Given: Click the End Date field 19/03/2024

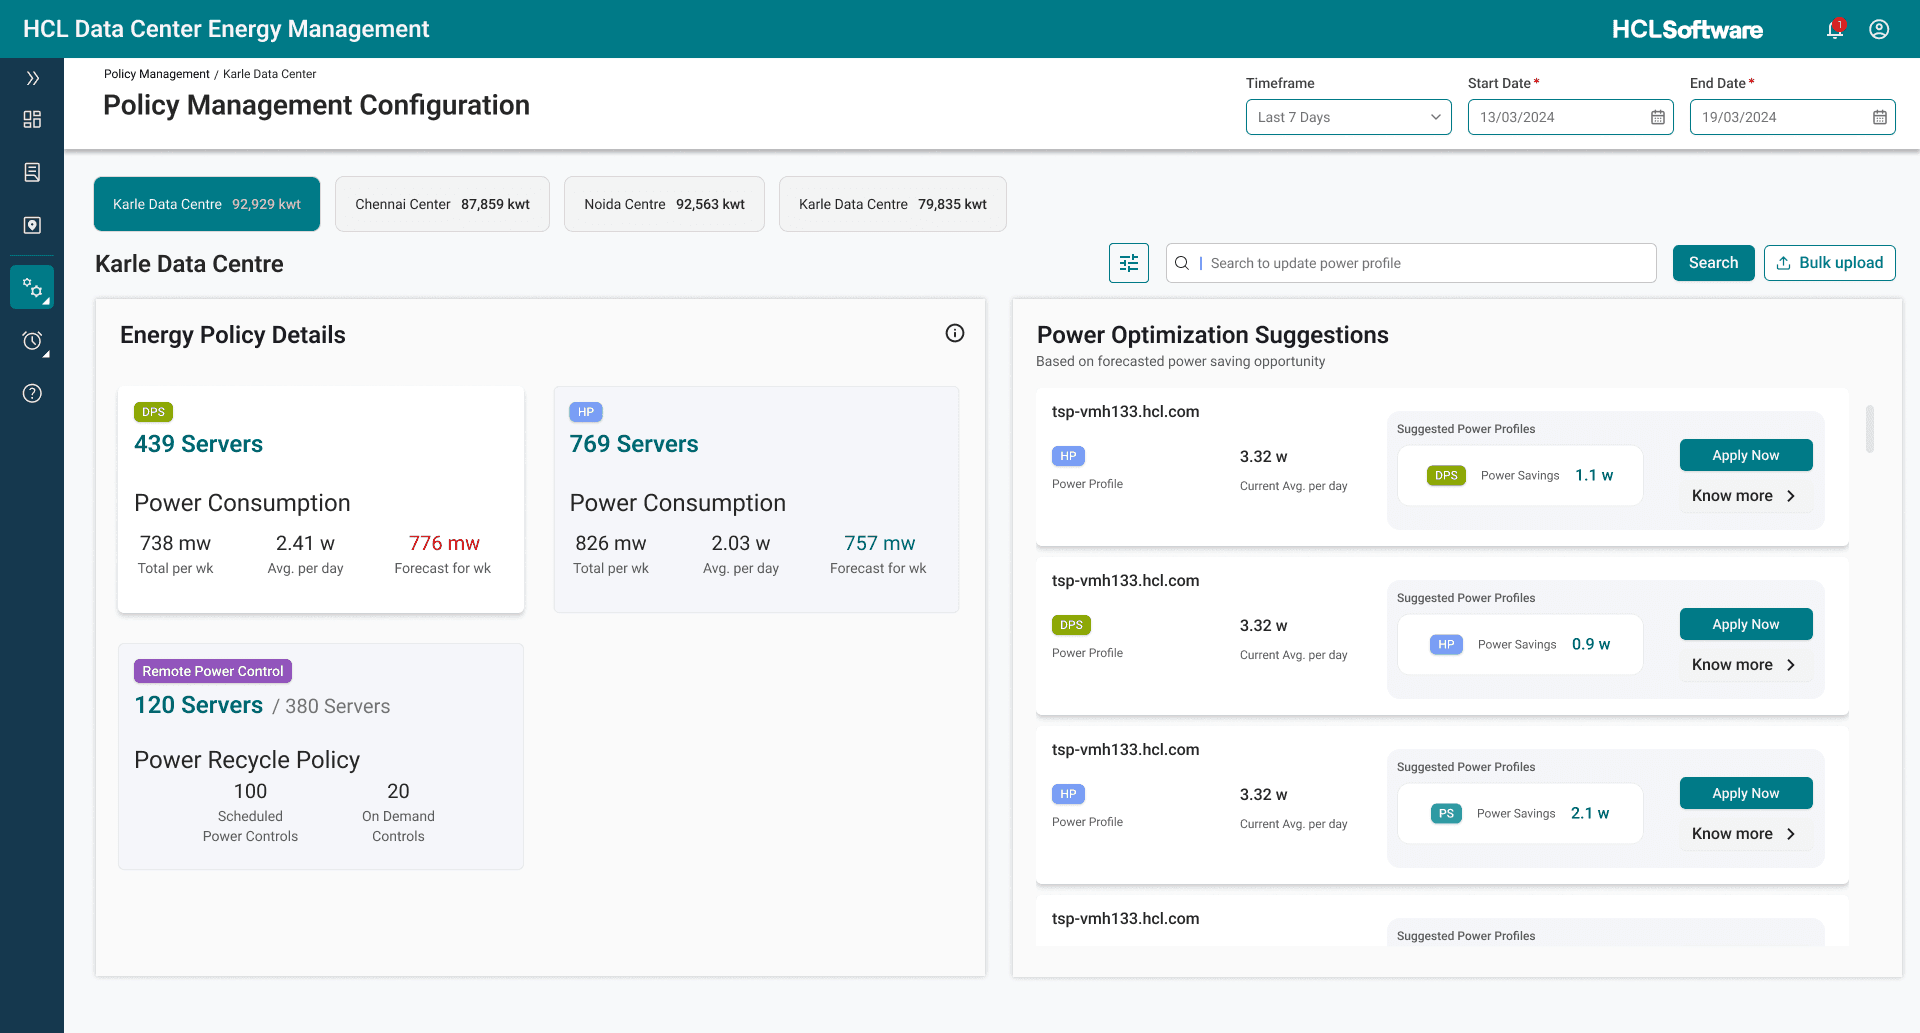Looking at the screenshot, I should pos(1792,117).
